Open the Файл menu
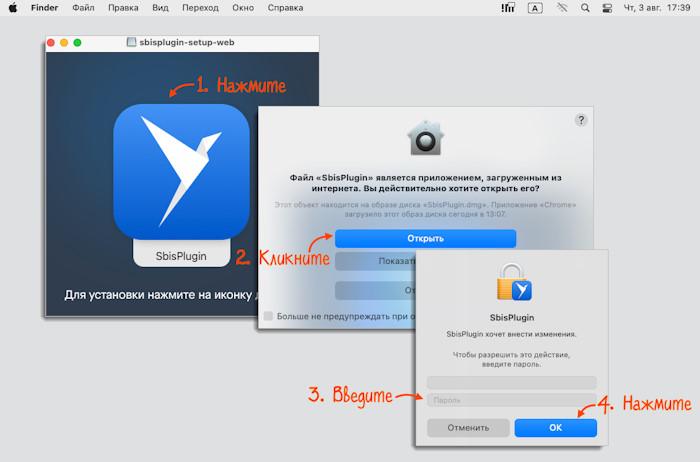This screenshot has width=700, height=462. coord(83,8)
